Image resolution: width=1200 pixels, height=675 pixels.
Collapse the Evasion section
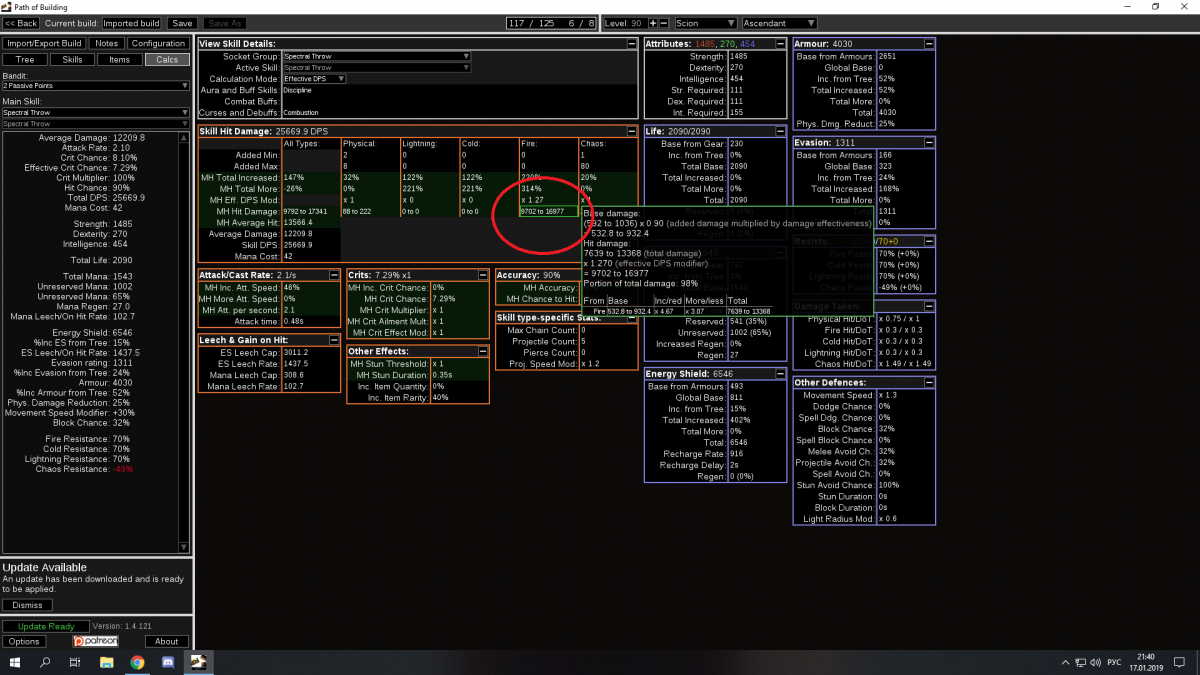point(929,143)
